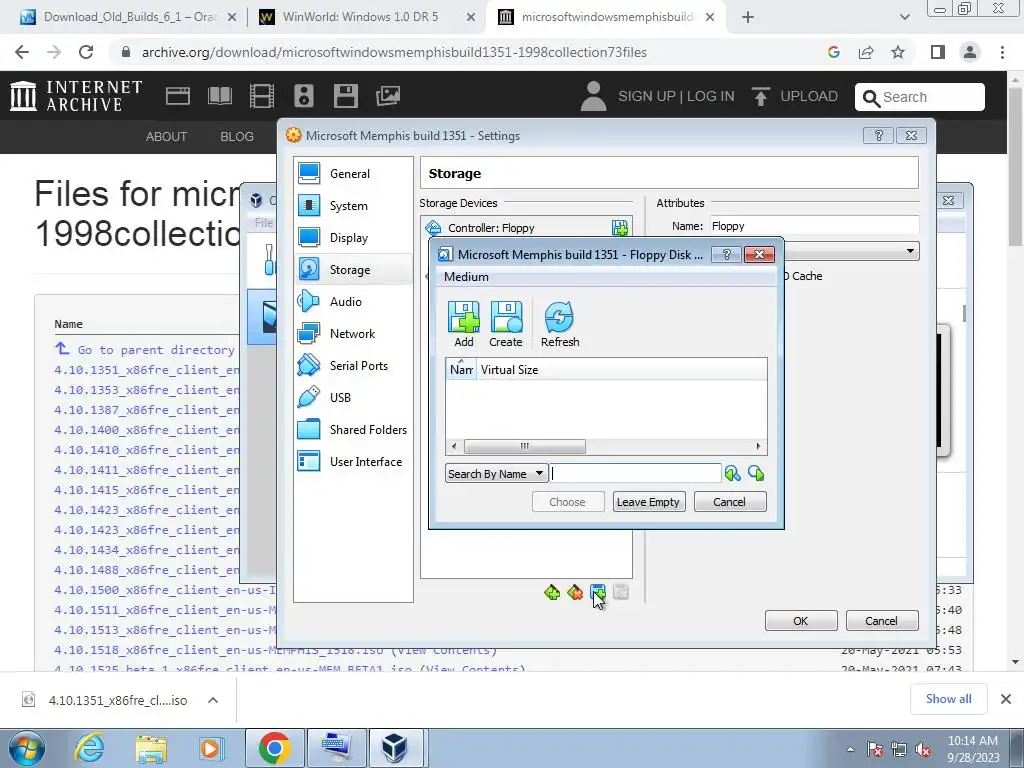The image size is (1024, 768).
Task: Click Create floppy disk image icon
Action: (505, 325)
